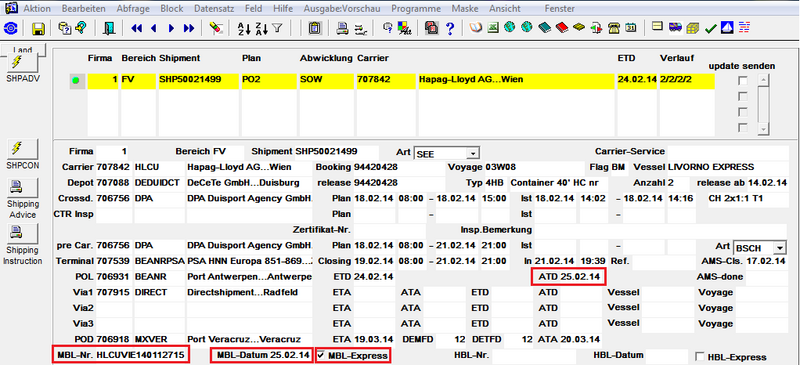Click the blue eye icon at toolbar start

pos(11,29)
